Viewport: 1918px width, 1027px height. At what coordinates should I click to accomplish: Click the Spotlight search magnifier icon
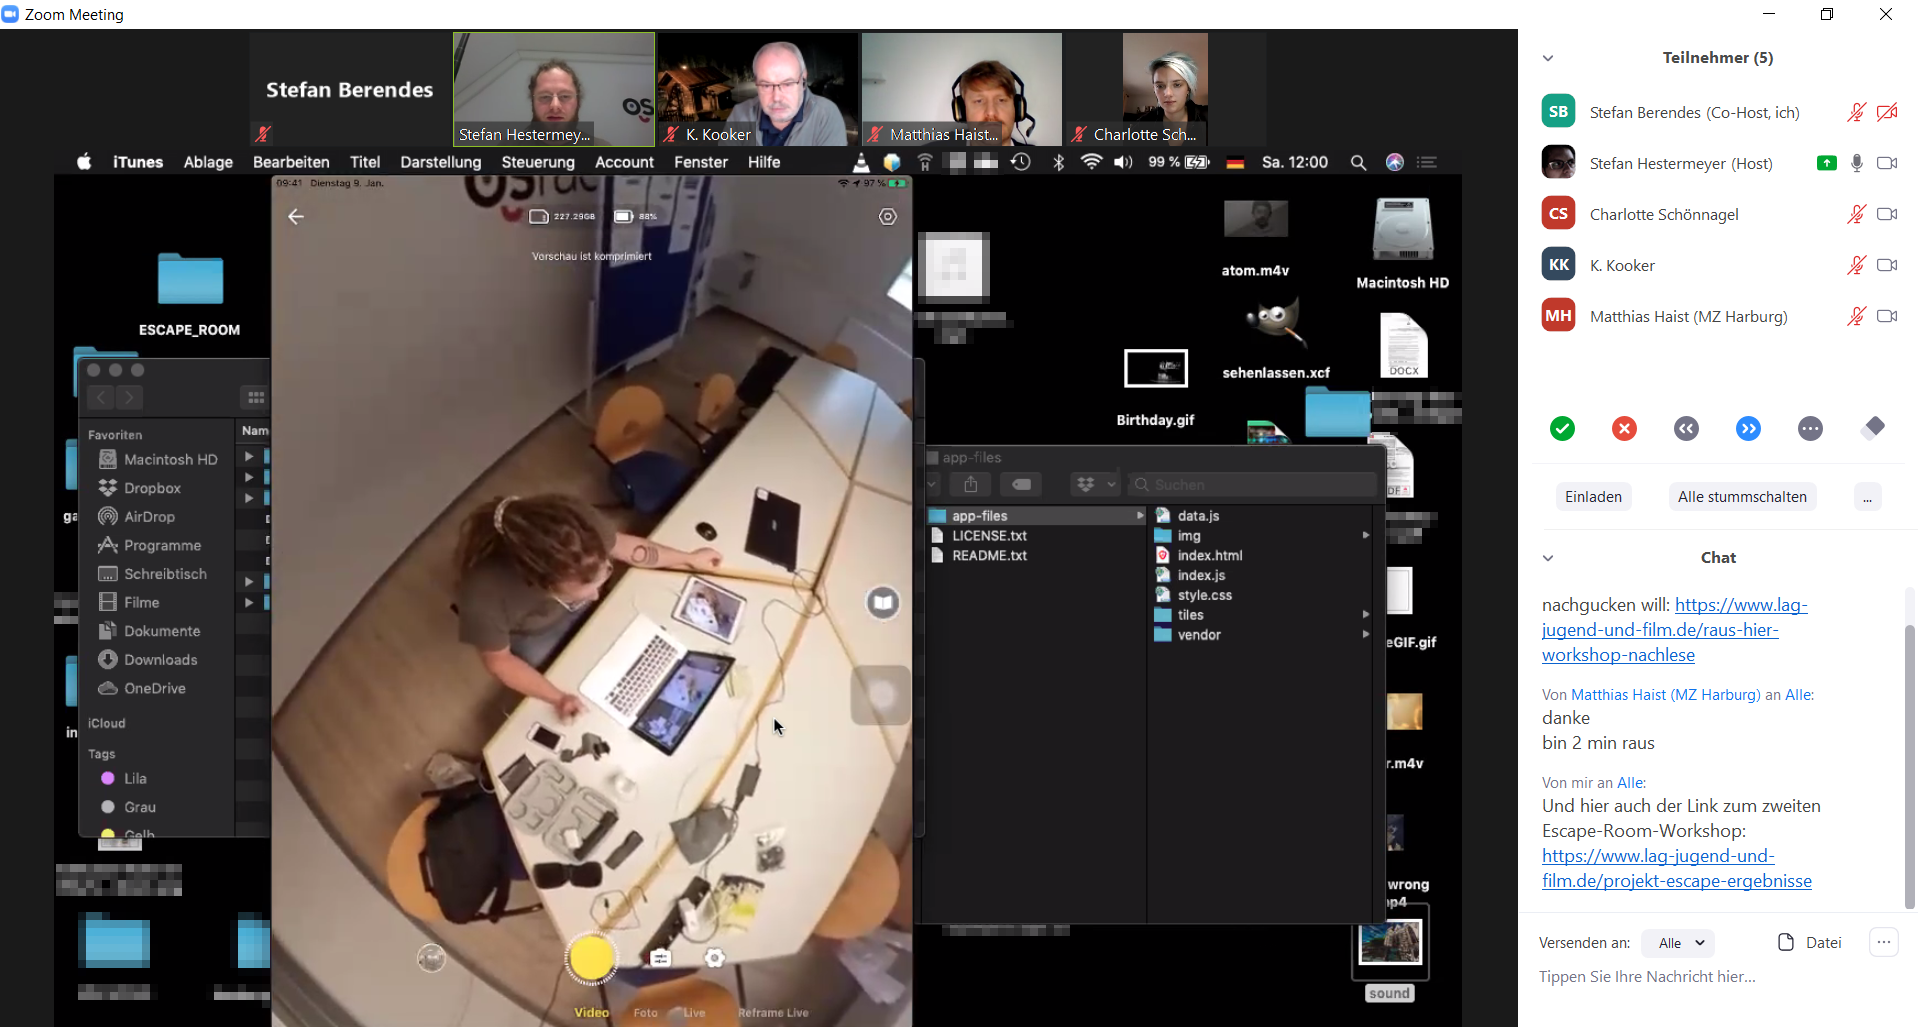(1358, 162)
